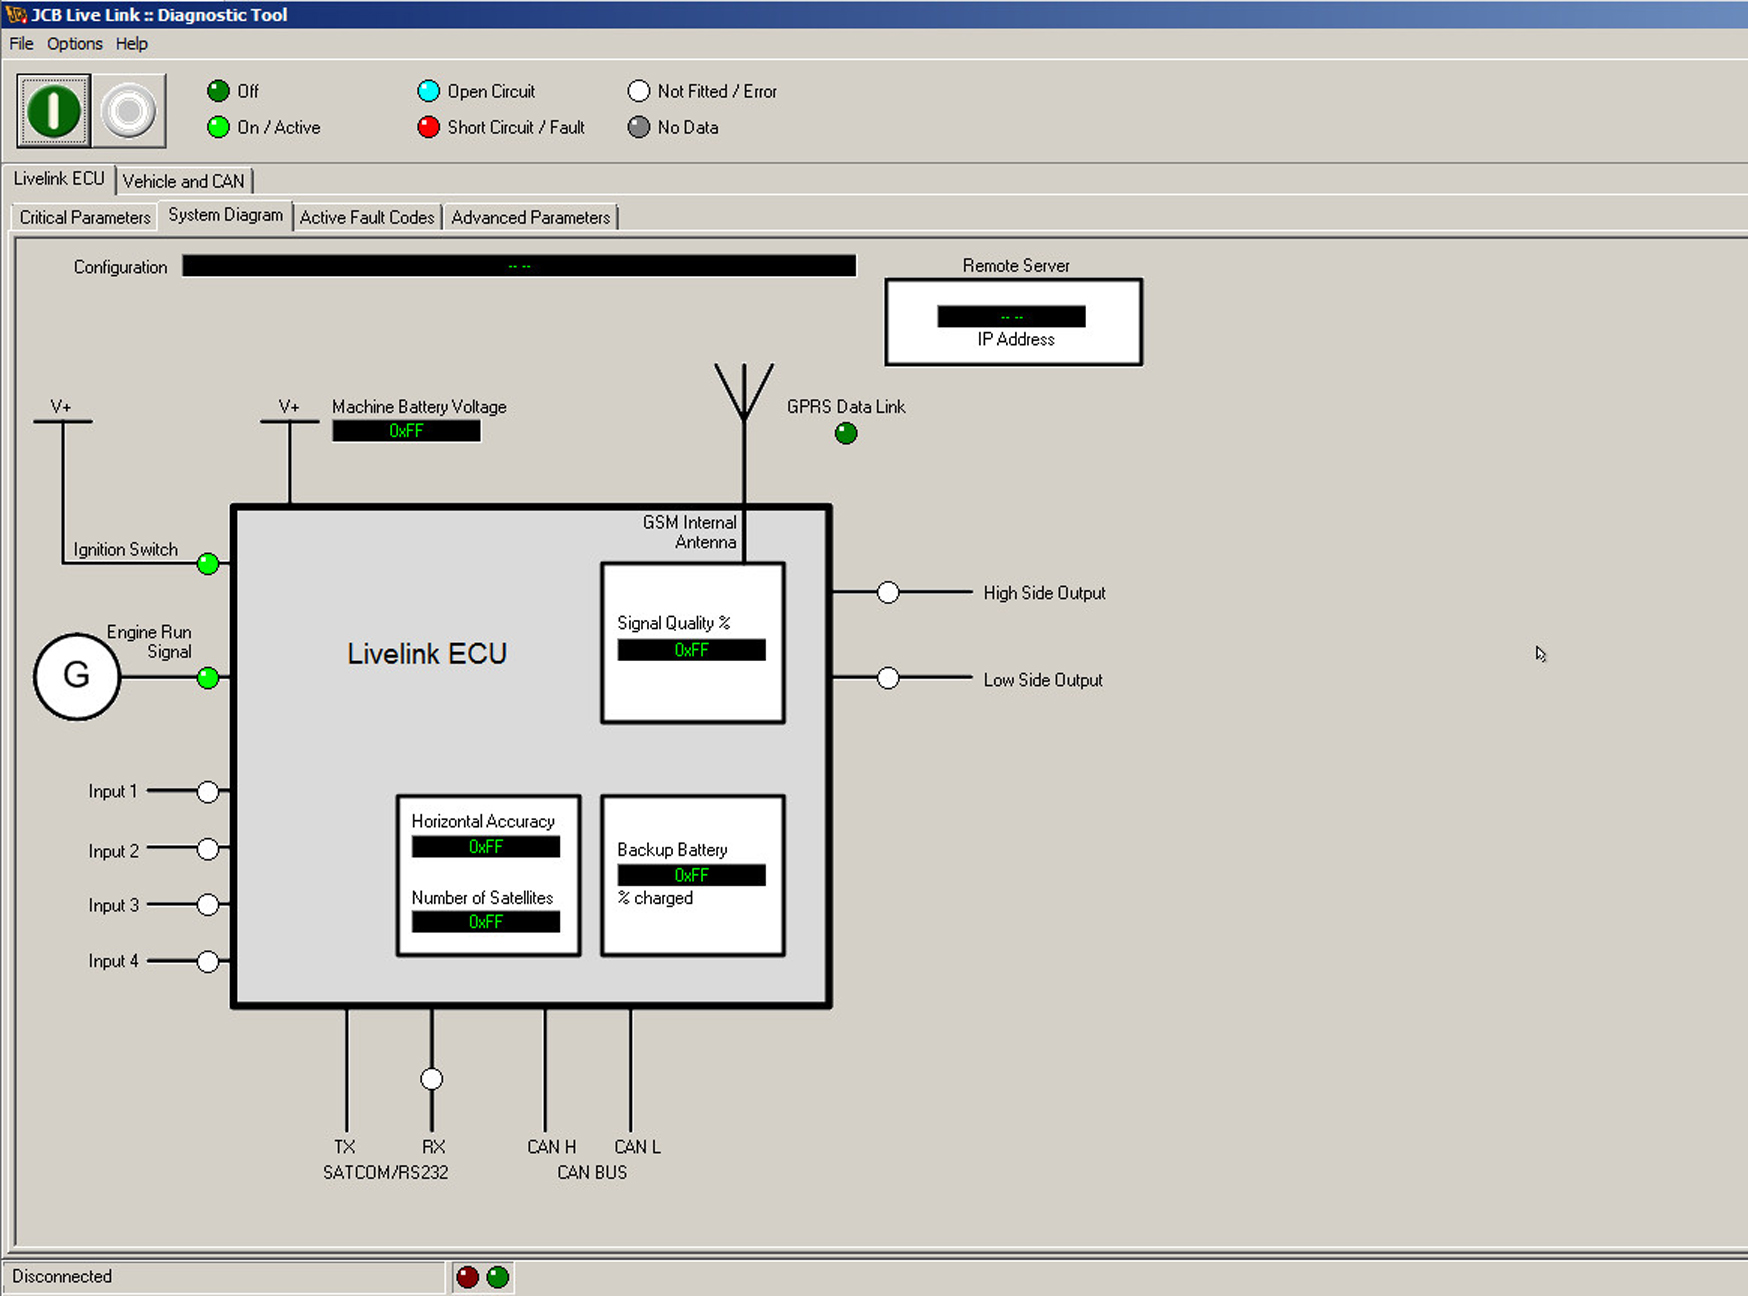Click the Low Side Output indicator circle
Viewport: 1748px width, 1296px height.
(888, 678)
